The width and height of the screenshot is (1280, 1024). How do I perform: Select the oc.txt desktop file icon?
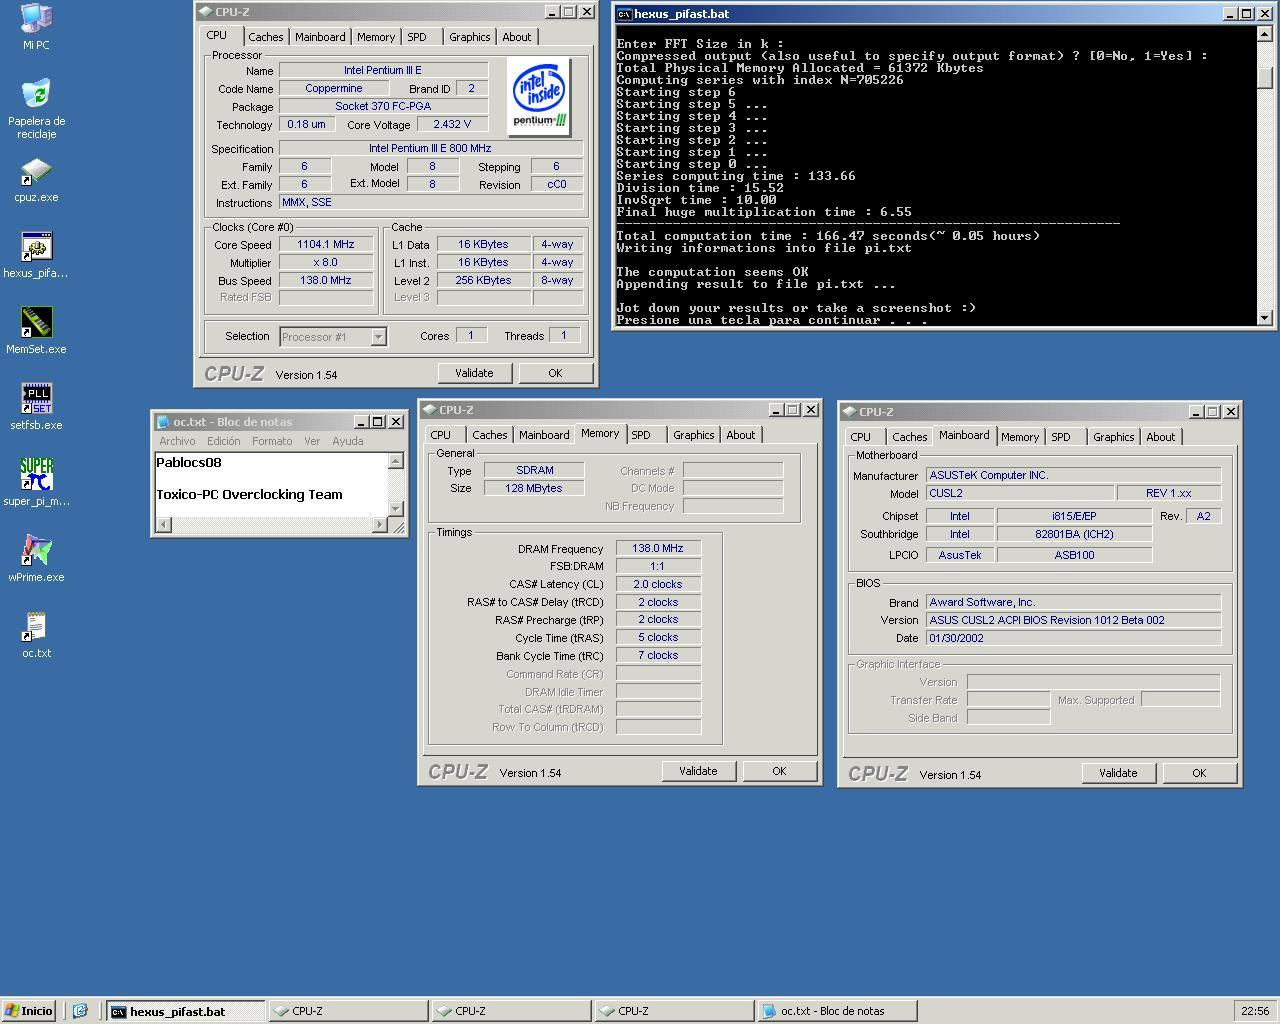pos(36,627)
